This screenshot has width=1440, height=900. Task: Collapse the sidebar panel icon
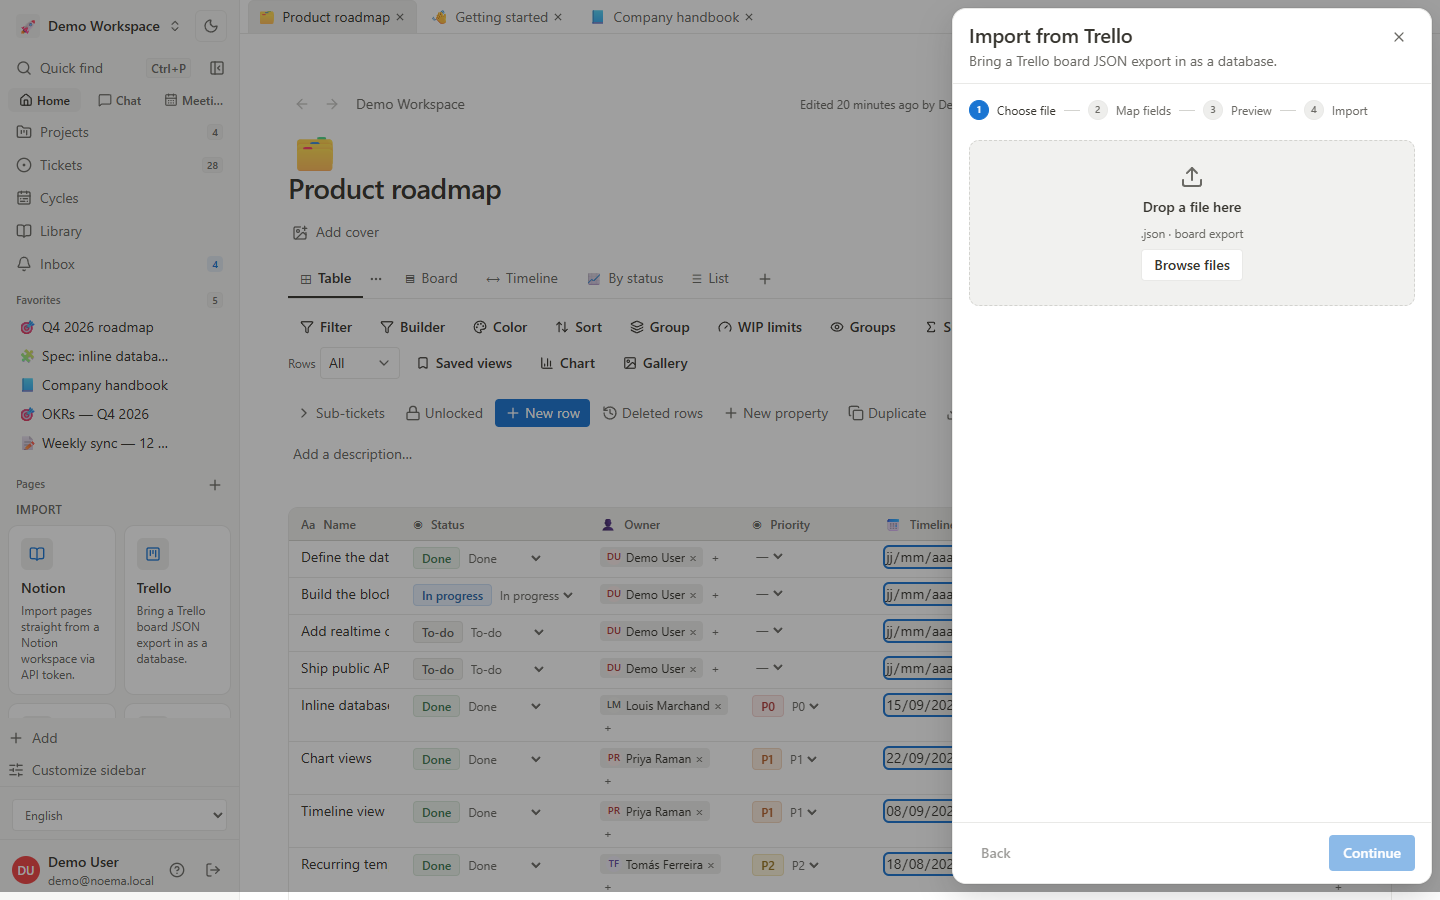[217, 68]
